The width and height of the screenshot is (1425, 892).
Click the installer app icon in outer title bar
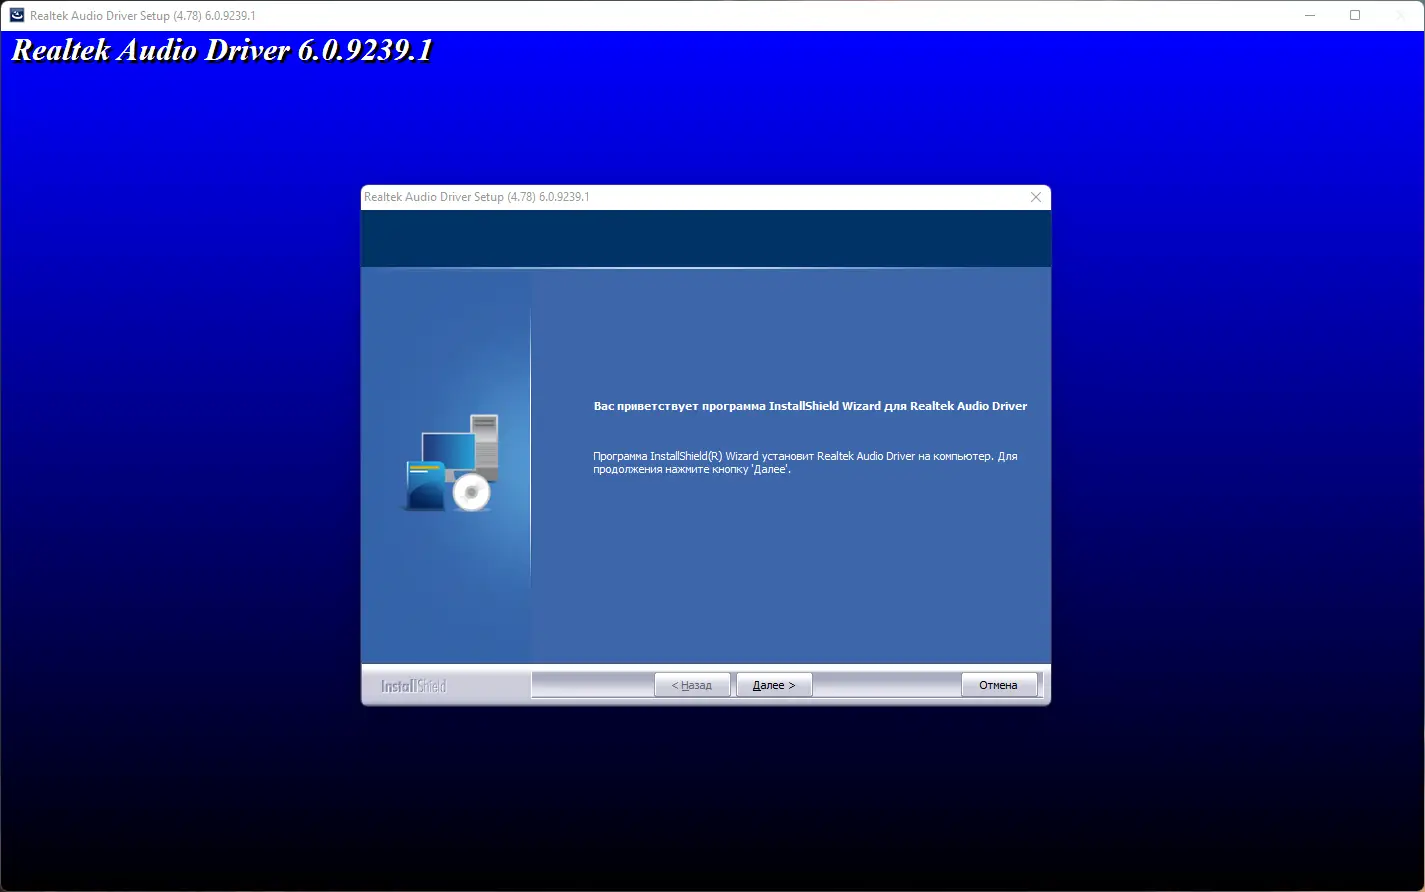tap(17, 15)
